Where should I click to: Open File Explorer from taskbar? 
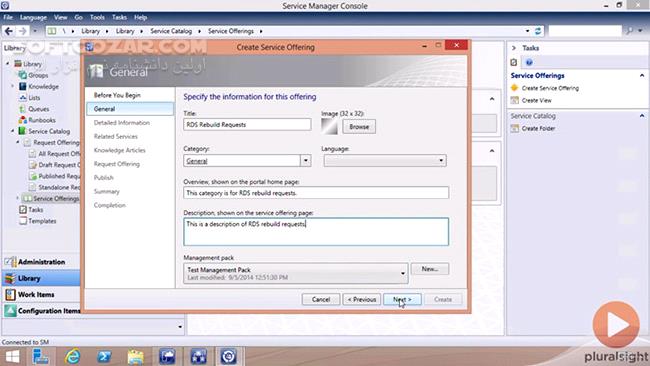(136, 356)
